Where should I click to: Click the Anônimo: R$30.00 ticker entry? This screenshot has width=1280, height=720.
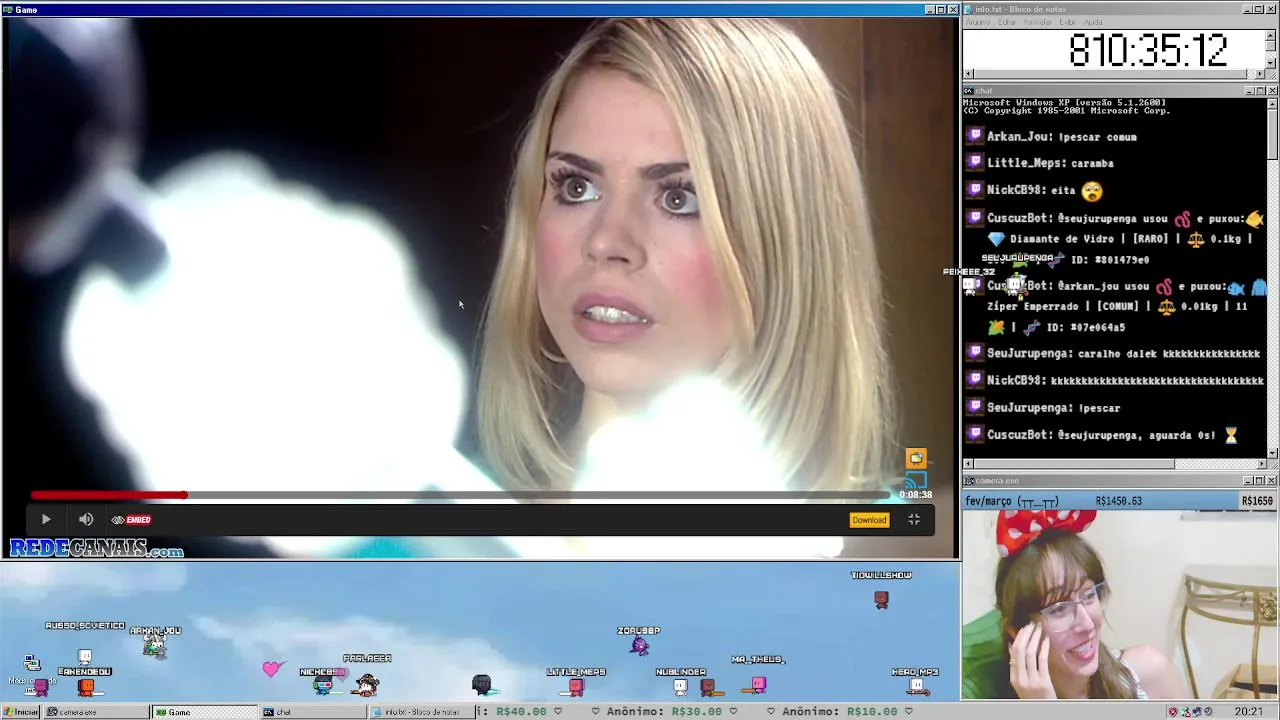[x=663, y=712]
